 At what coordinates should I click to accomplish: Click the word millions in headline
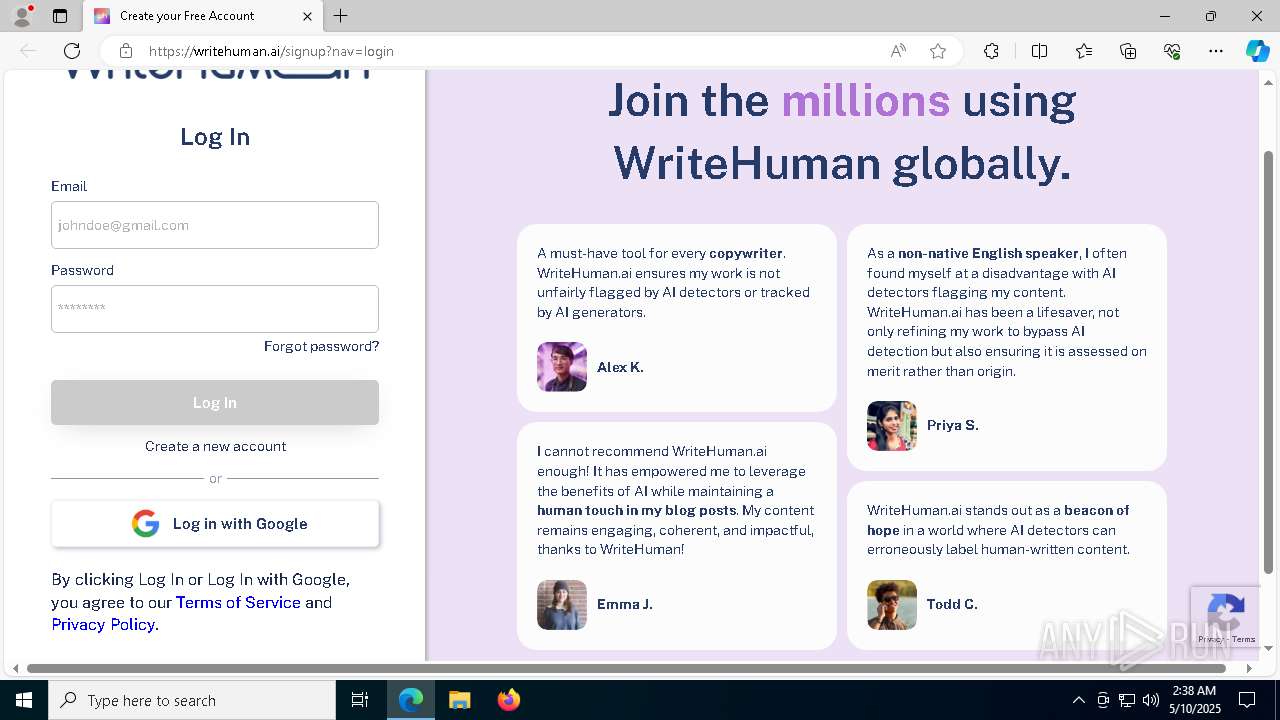tap(865, 100)
